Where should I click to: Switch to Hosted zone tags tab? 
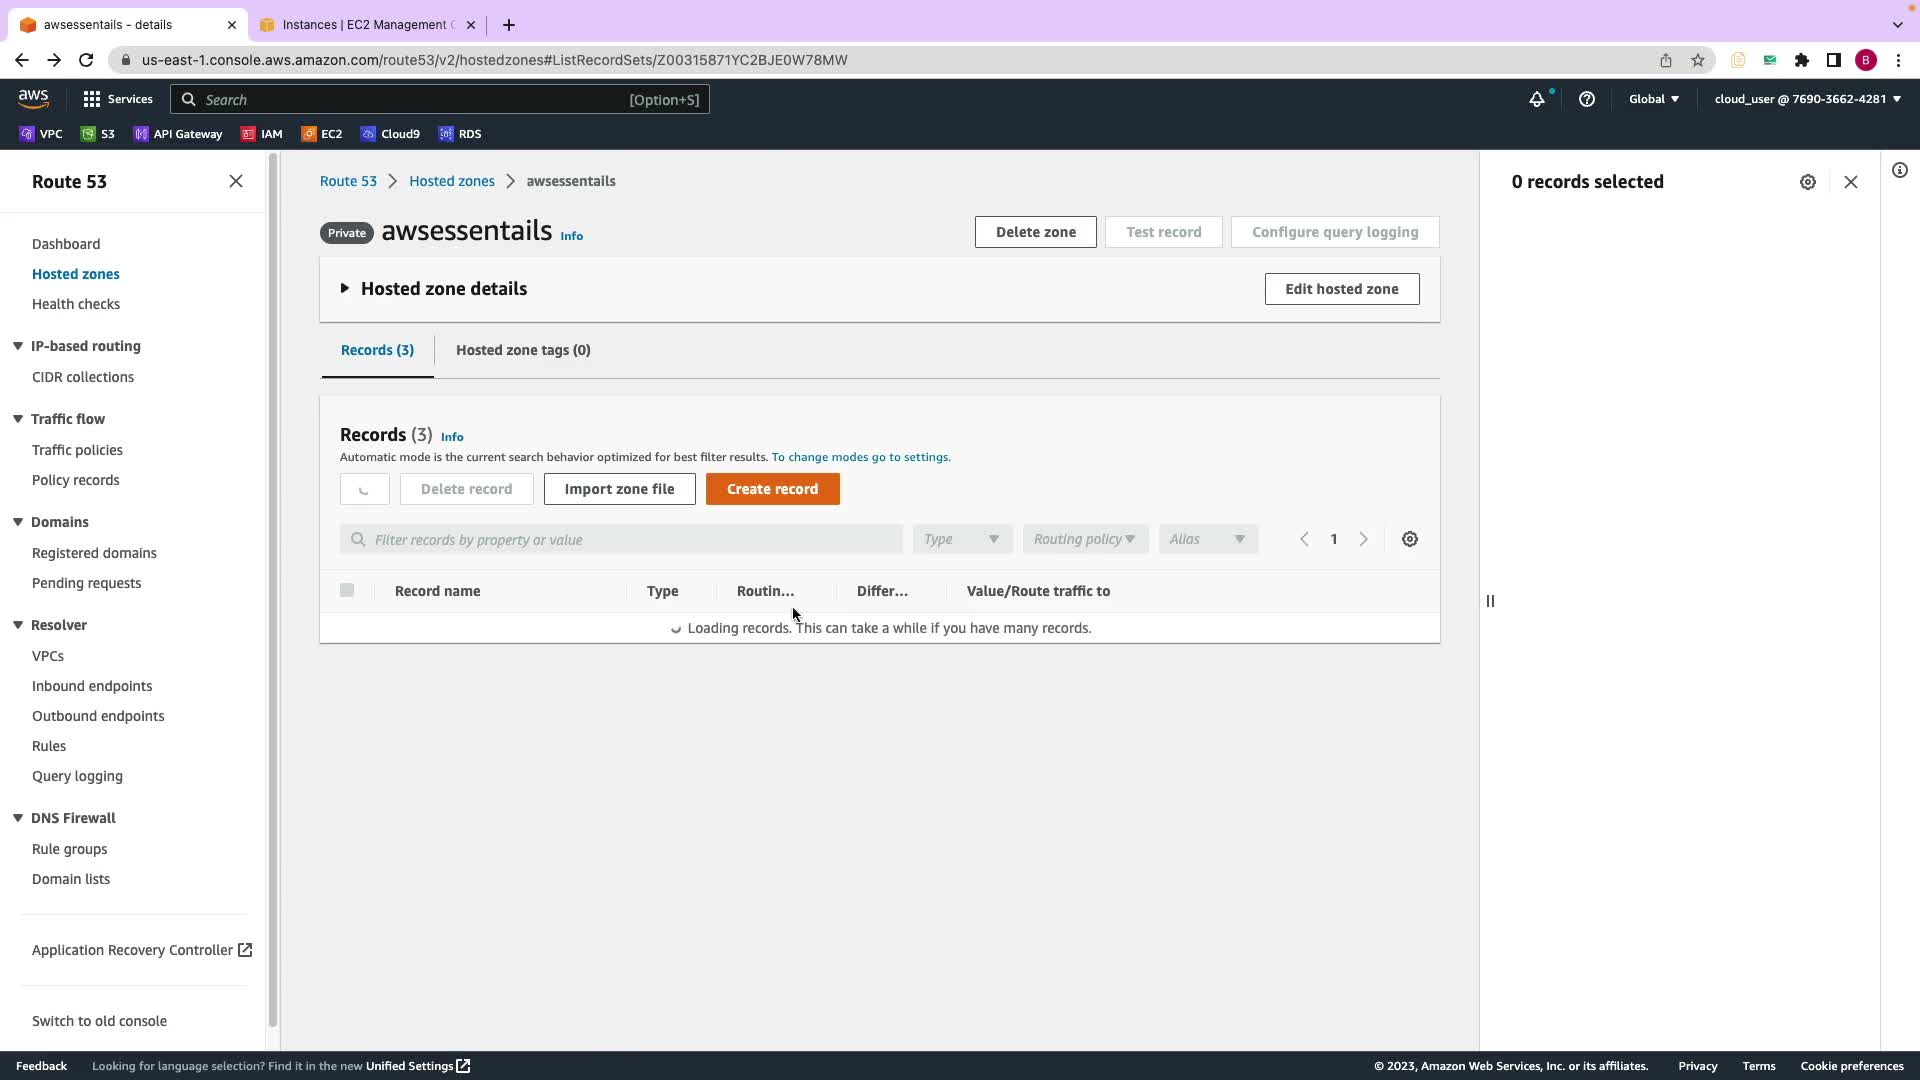click(x=523, y=350)
